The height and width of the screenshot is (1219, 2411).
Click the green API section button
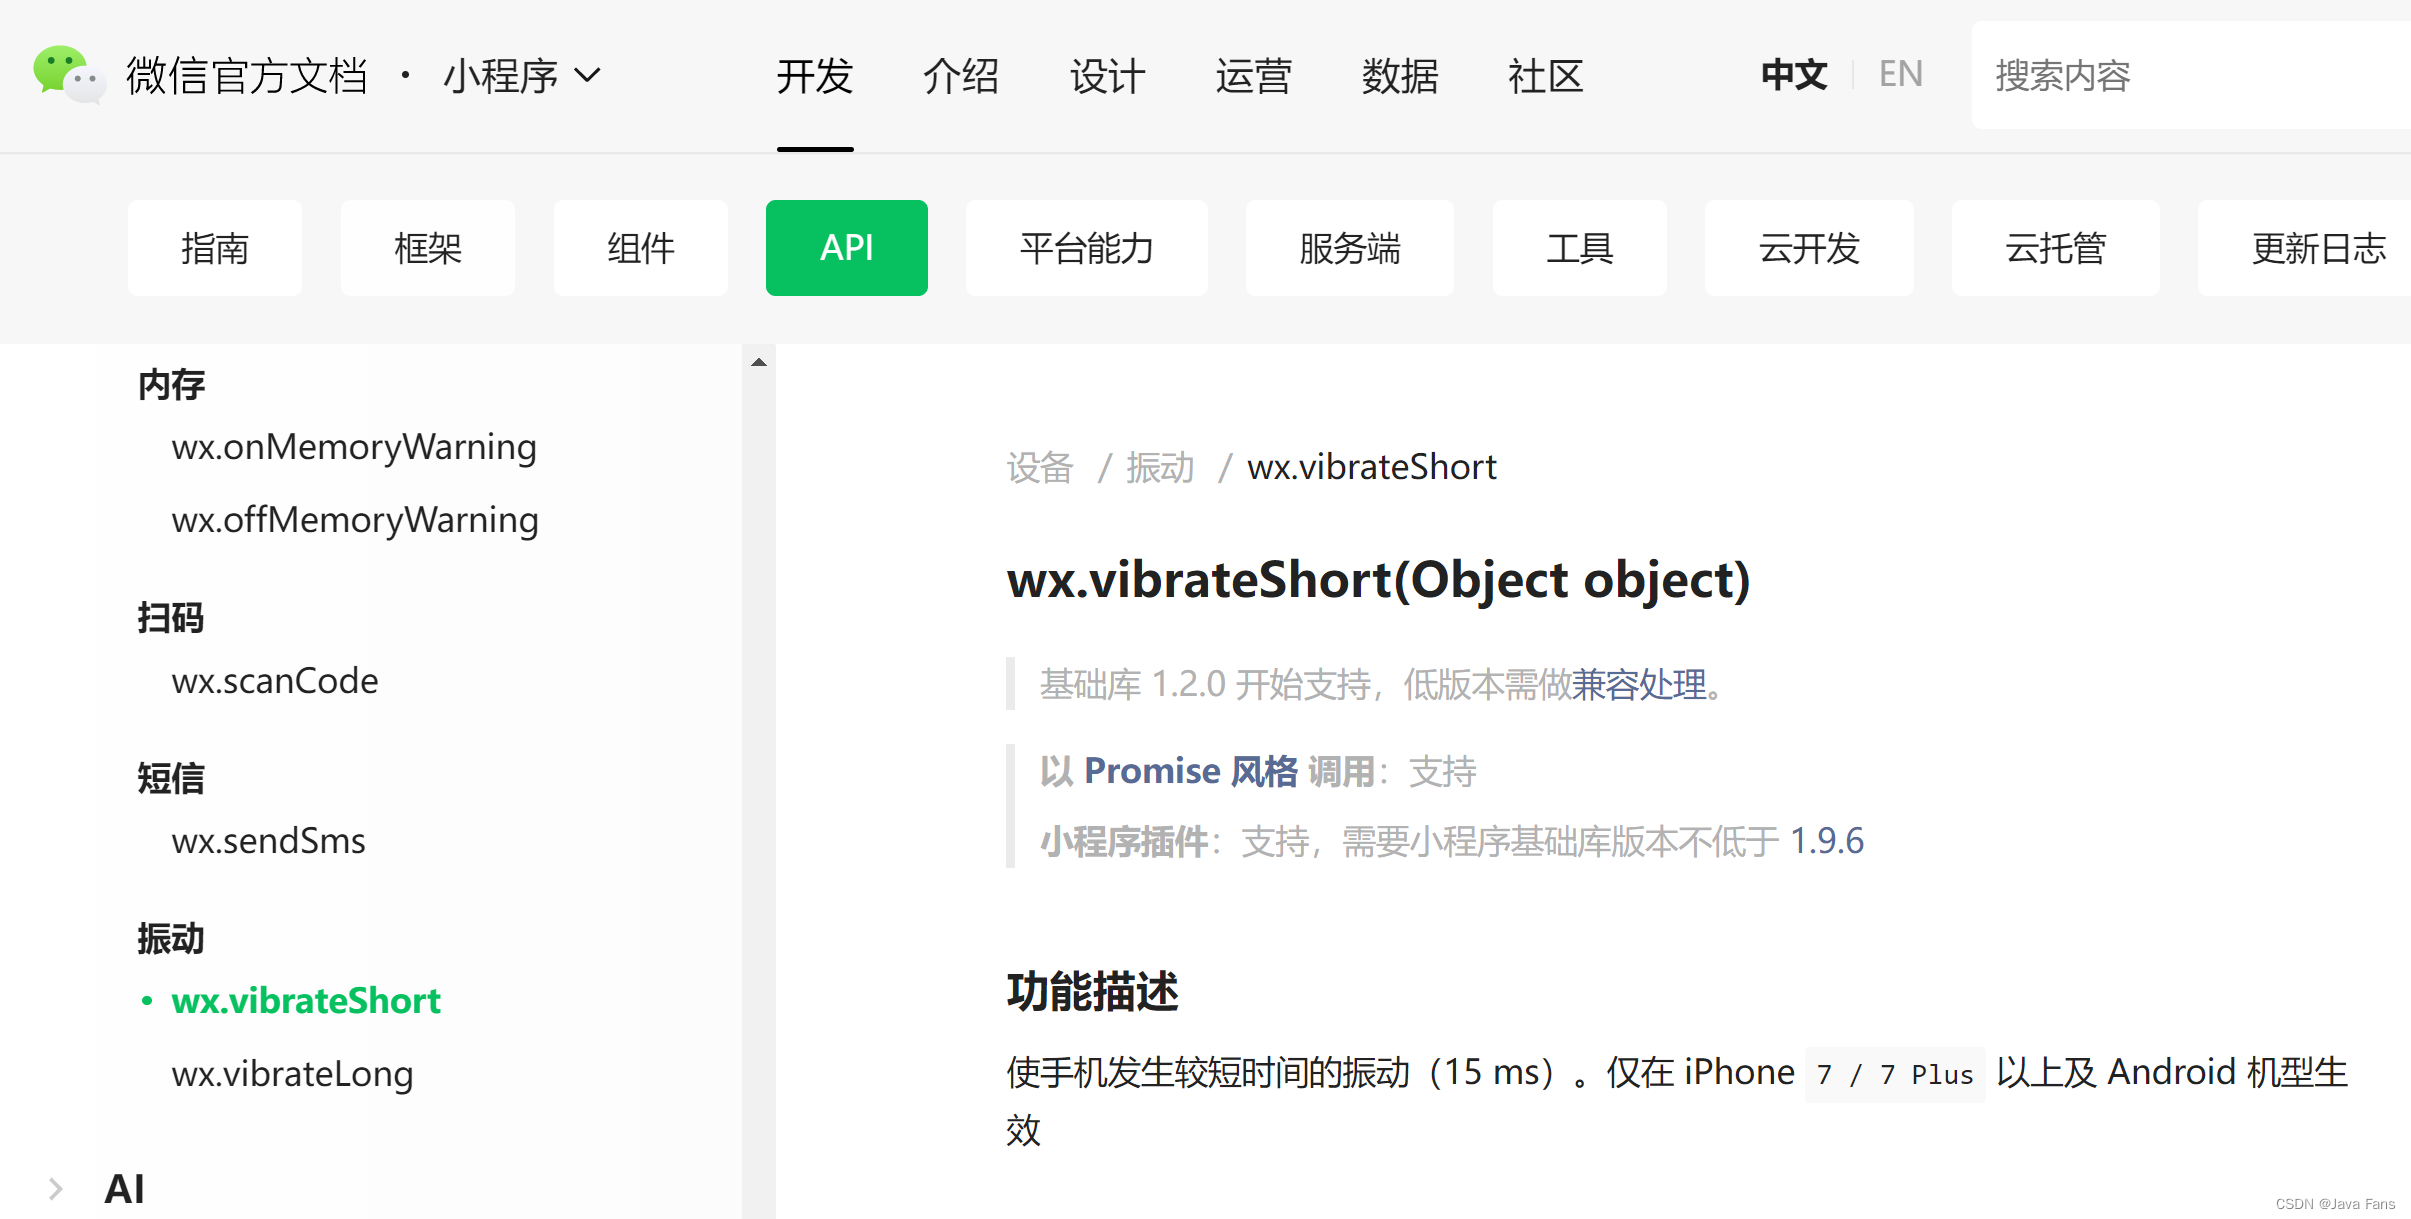pos(847,248)
